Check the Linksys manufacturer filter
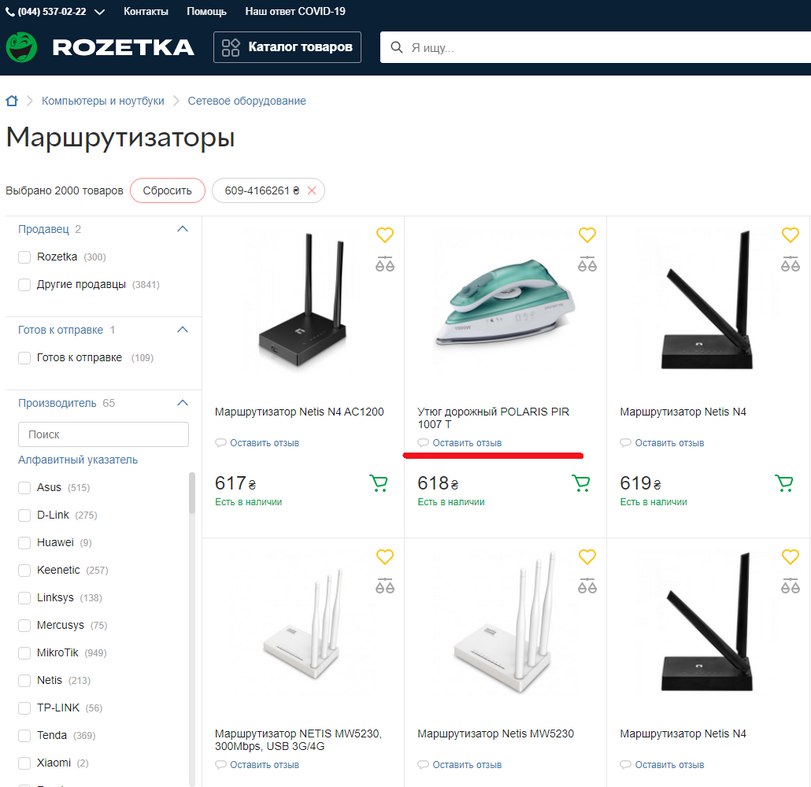The image size is (811, 787). (24, 598)
